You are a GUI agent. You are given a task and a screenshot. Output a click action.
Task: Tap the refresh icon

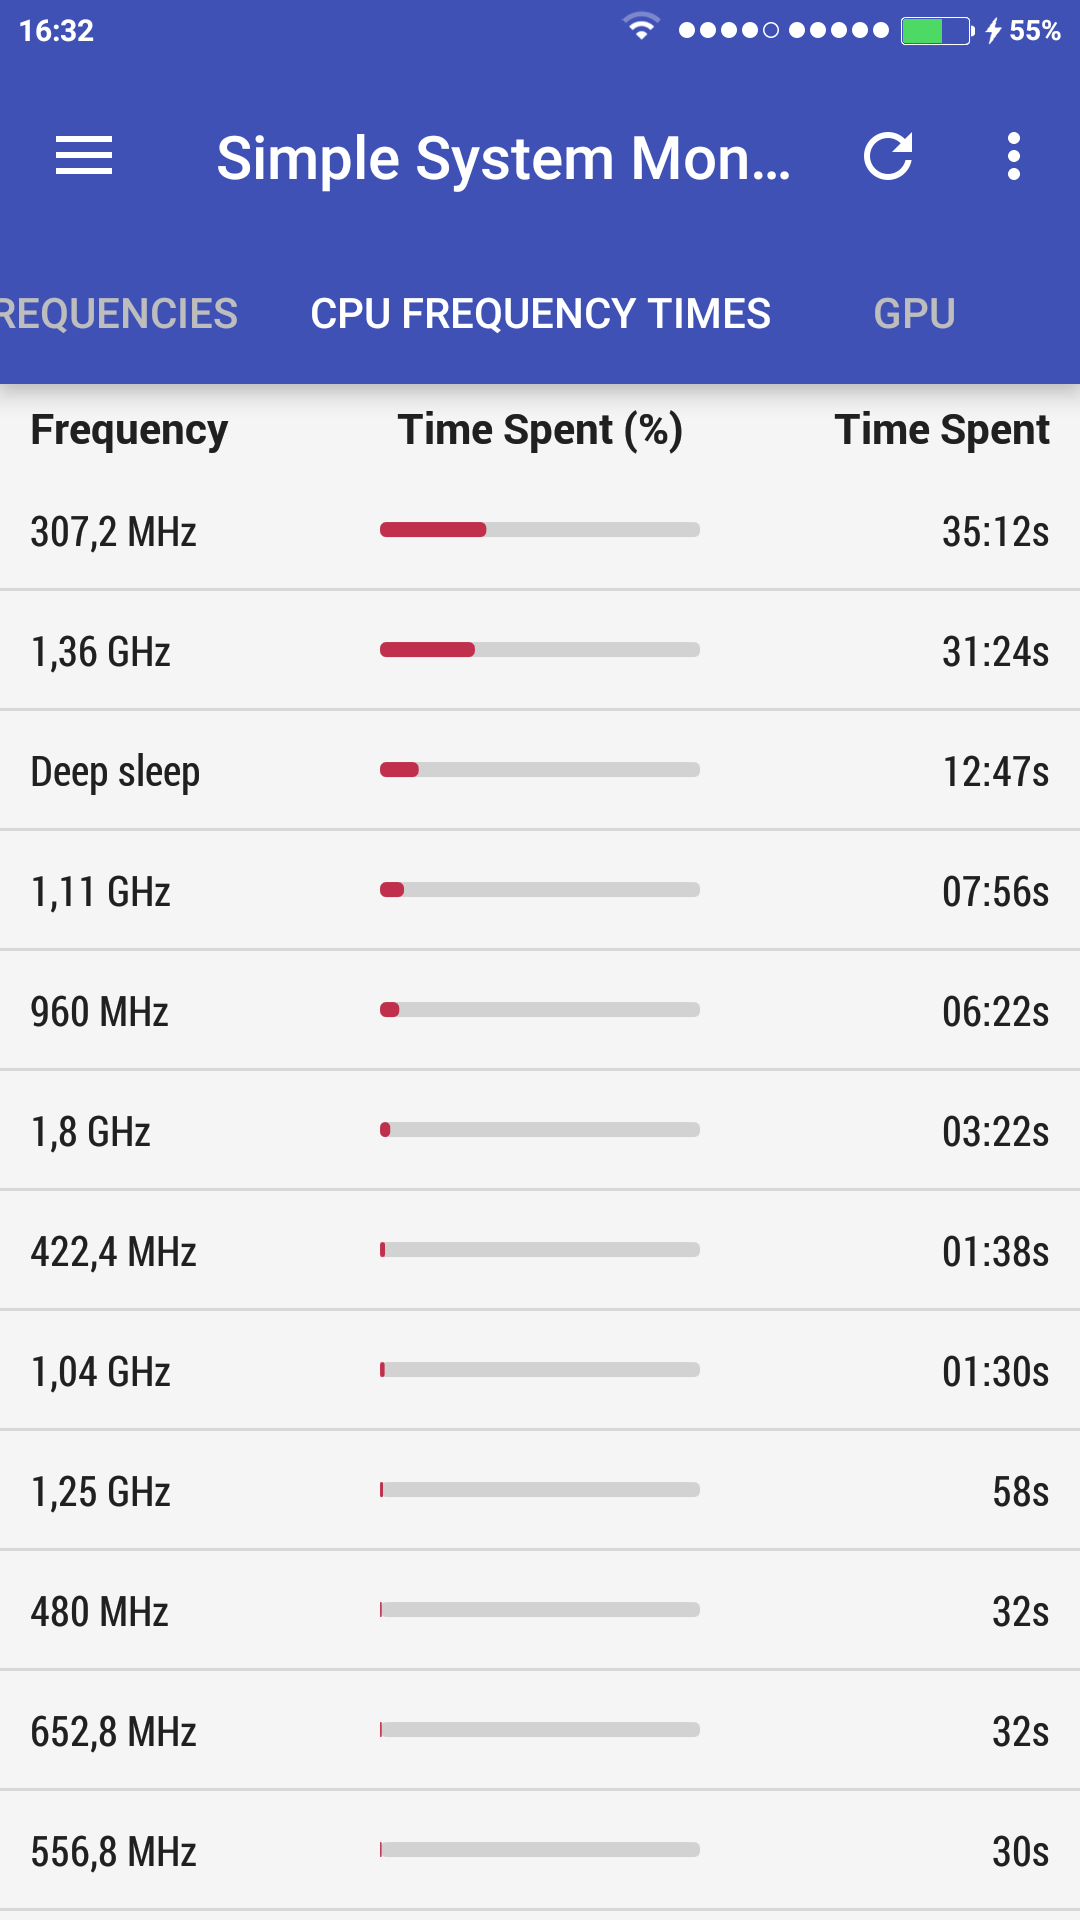pos(888,156)
